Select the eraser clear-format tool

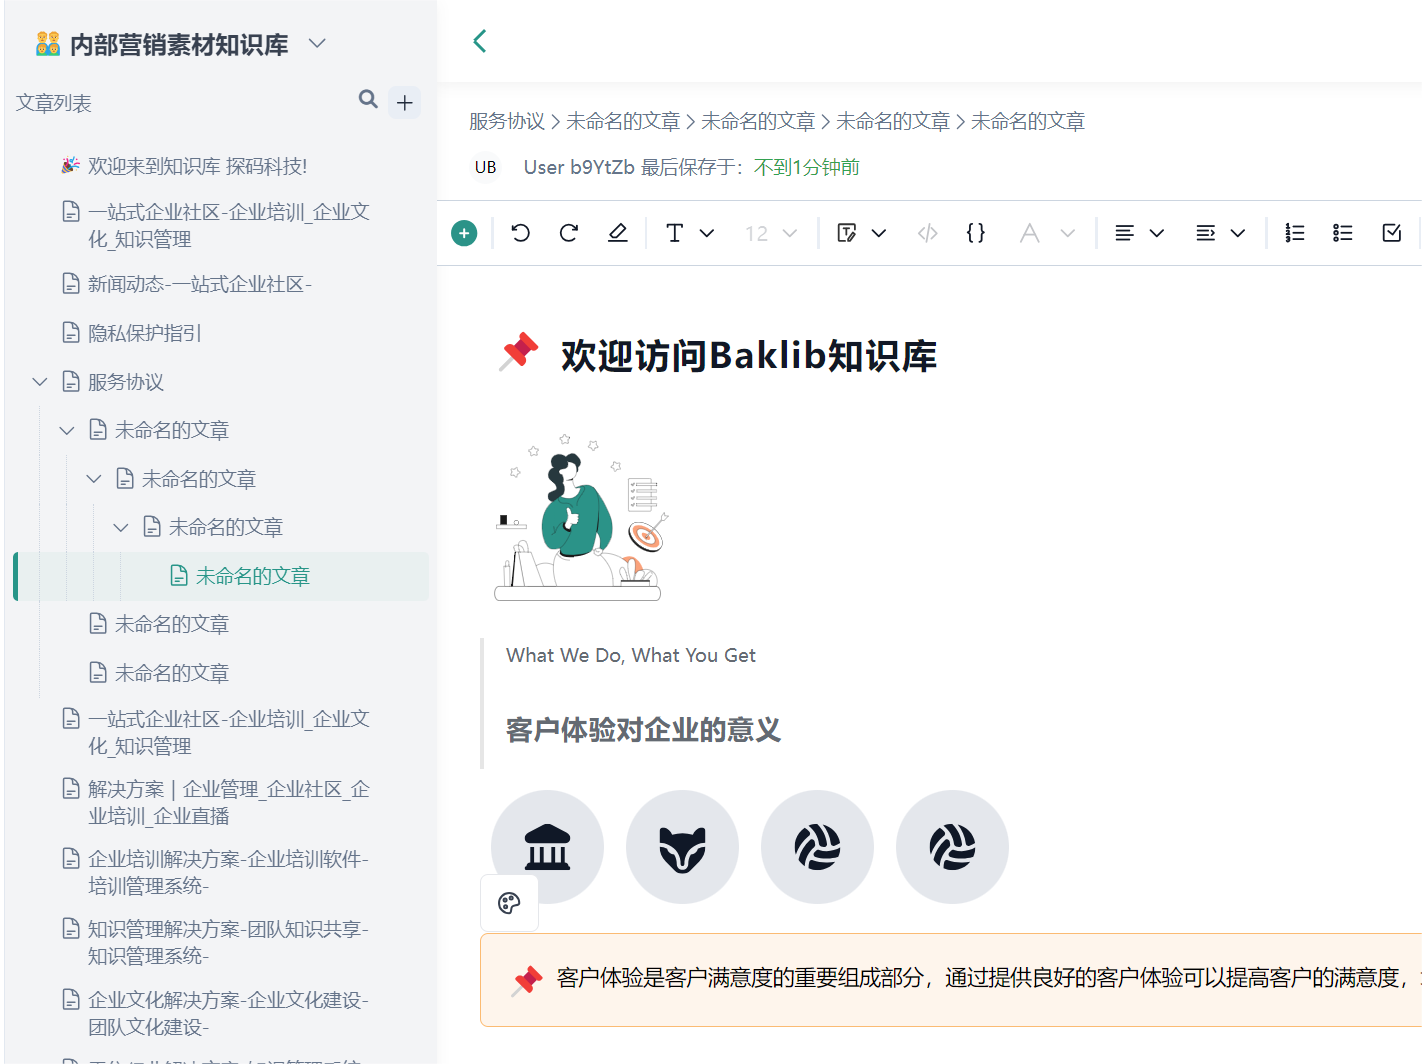coord(618,233)
